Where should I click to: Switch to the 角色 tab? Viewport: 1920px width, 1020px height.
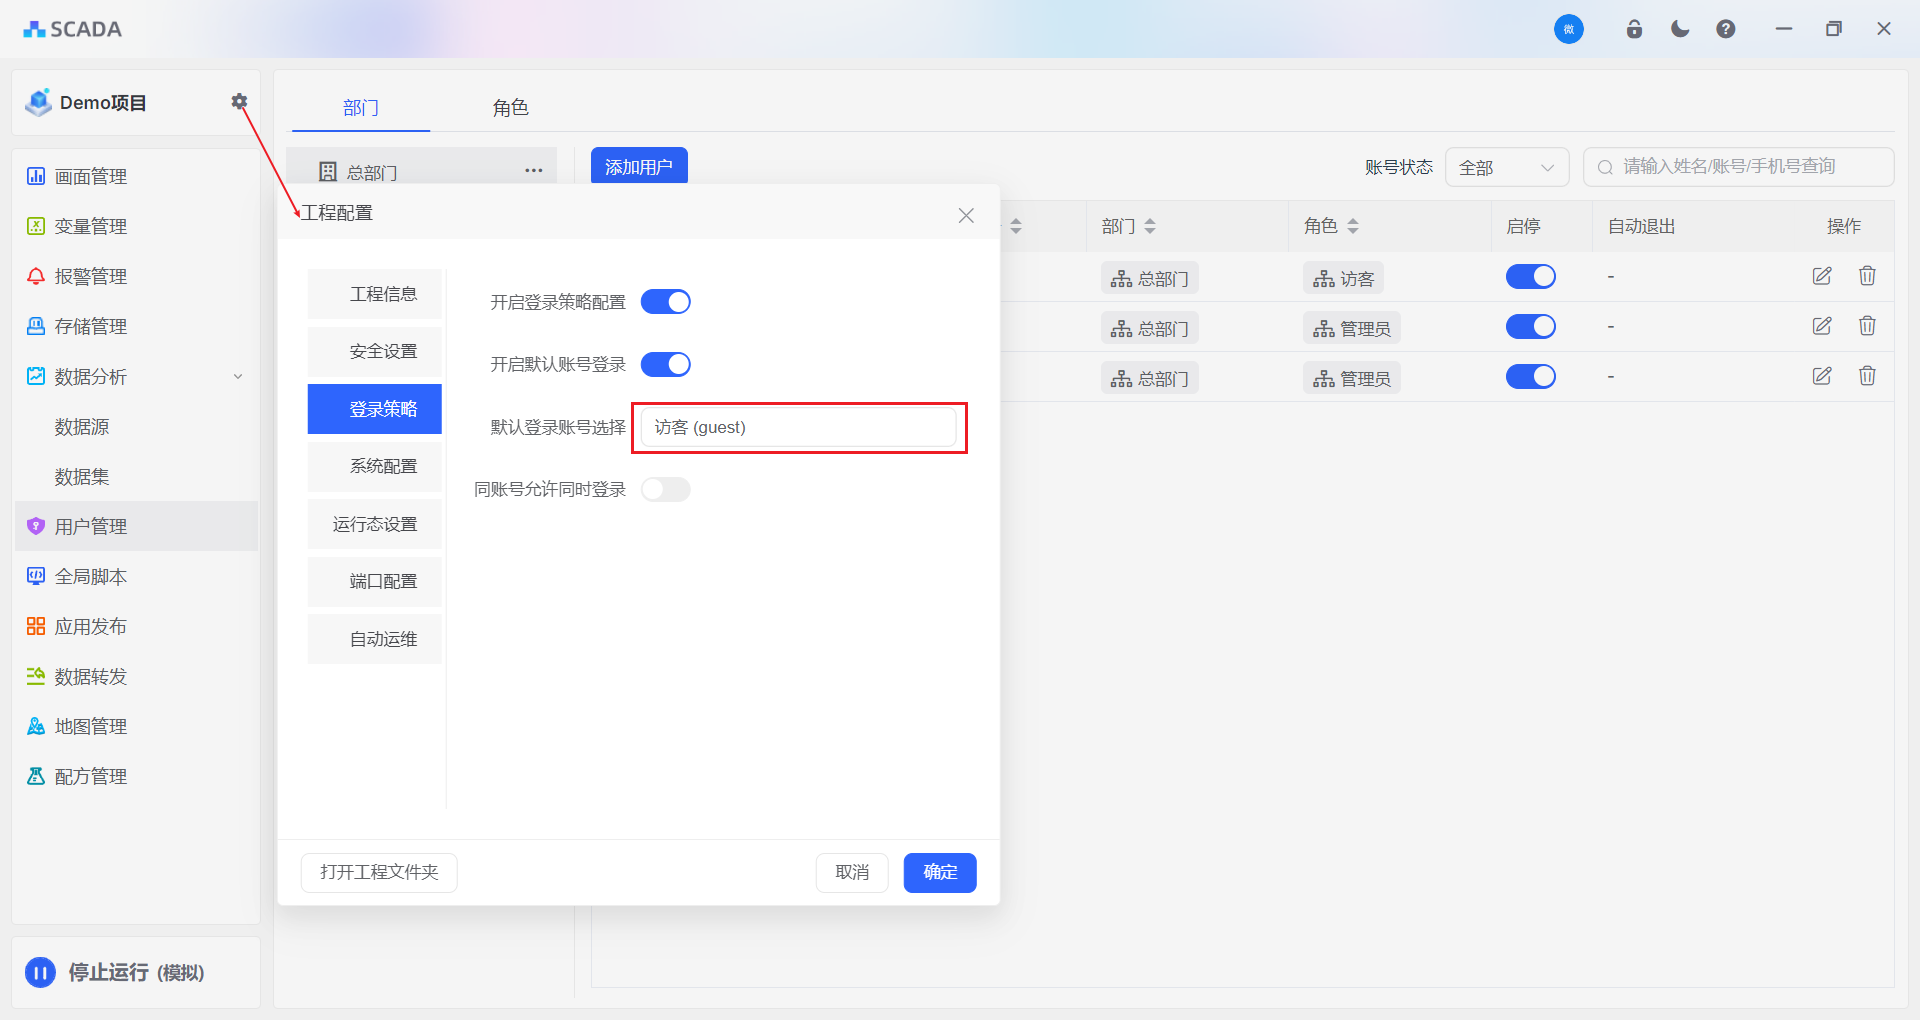click(510, 108)
